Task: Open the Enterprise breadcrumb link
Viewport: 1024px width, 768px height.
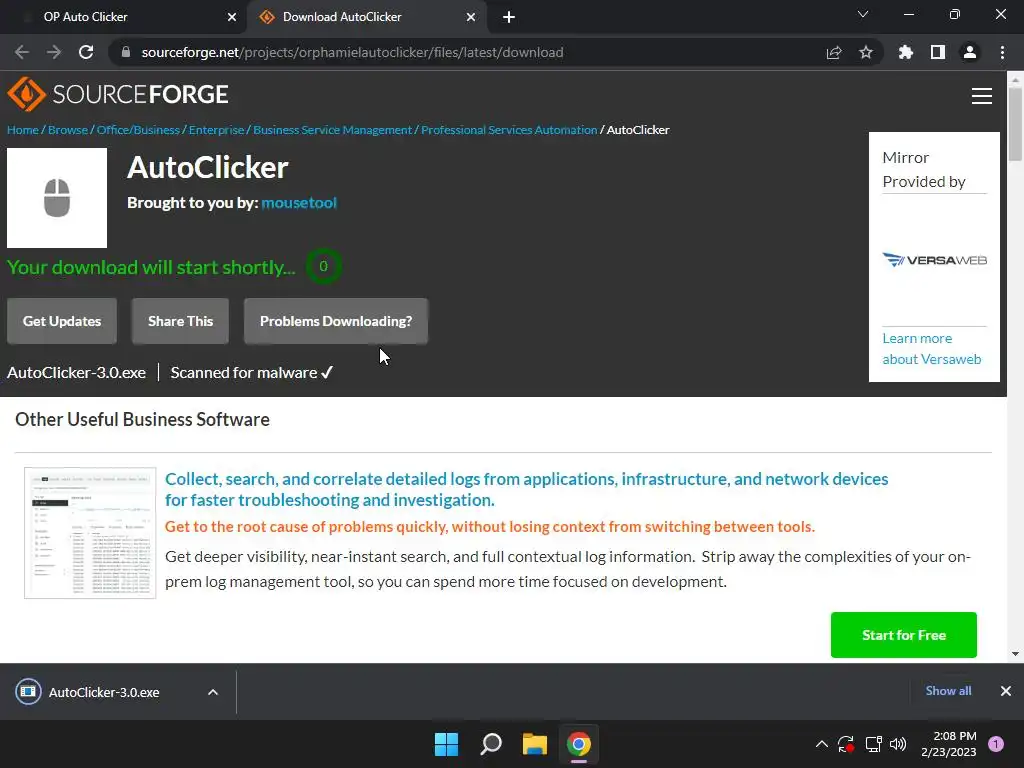Action: tap(216, 130)
